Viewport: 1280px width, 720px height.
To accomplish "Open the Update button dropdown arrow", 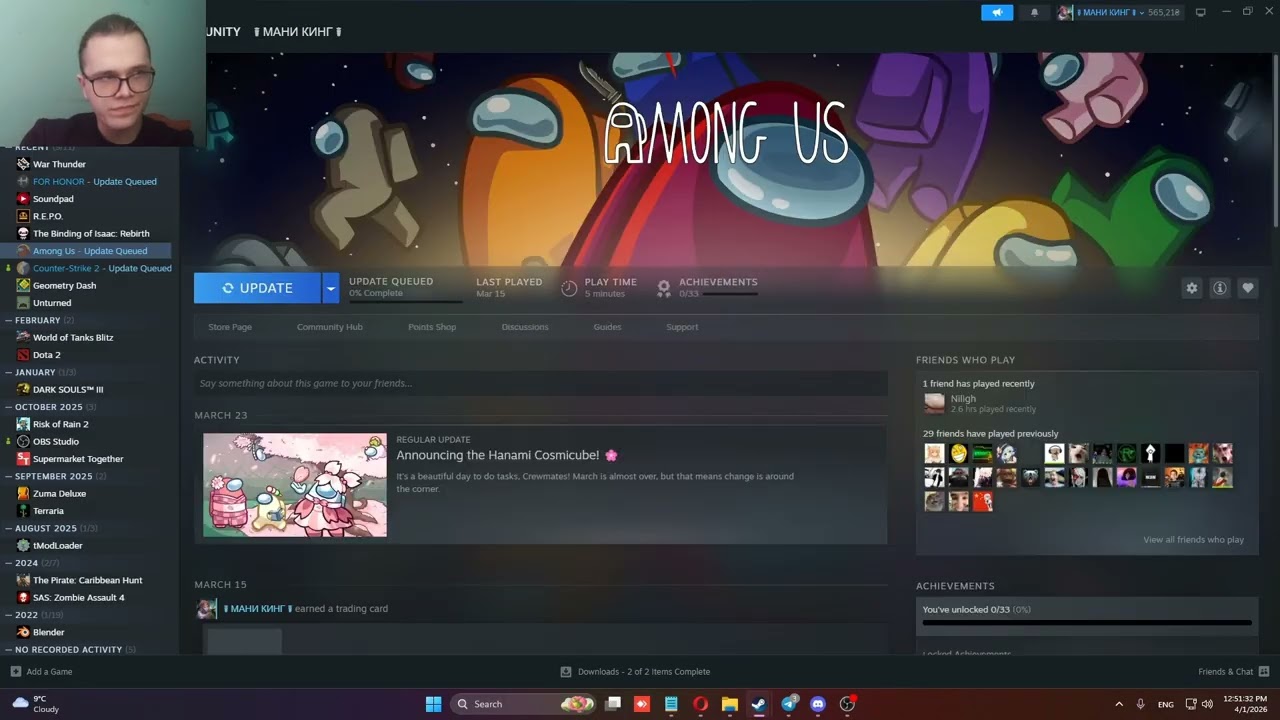I will [330, 288].
